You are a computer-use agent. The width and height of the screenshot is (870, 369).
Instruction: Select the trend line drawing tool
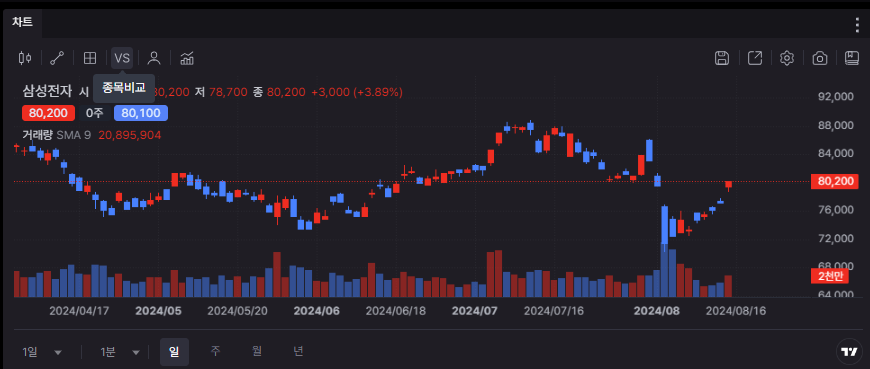57,58
